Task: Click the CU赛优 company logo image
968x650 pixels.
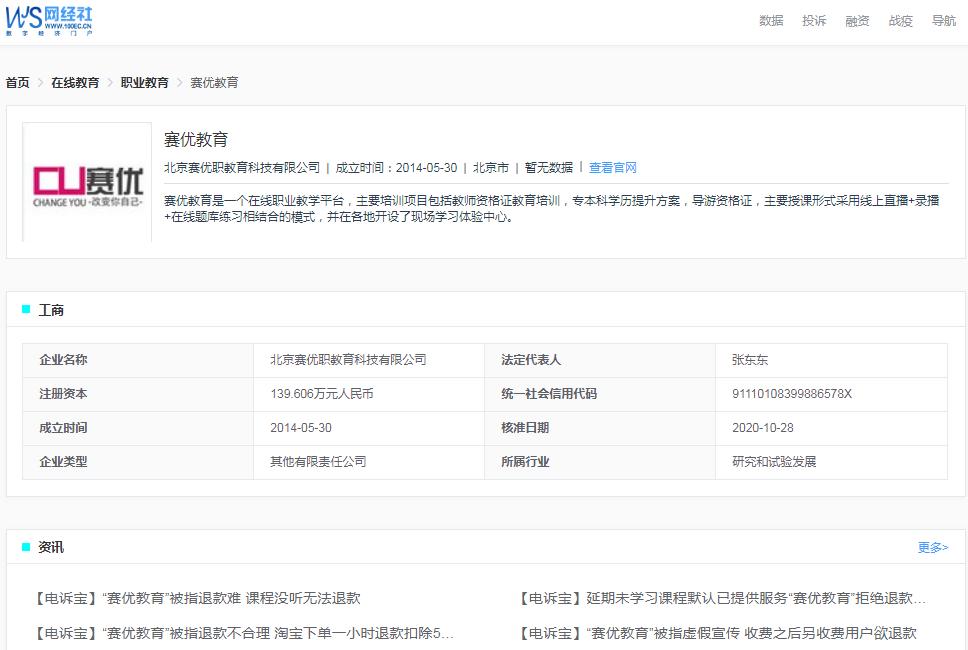Action: (86, 181)
